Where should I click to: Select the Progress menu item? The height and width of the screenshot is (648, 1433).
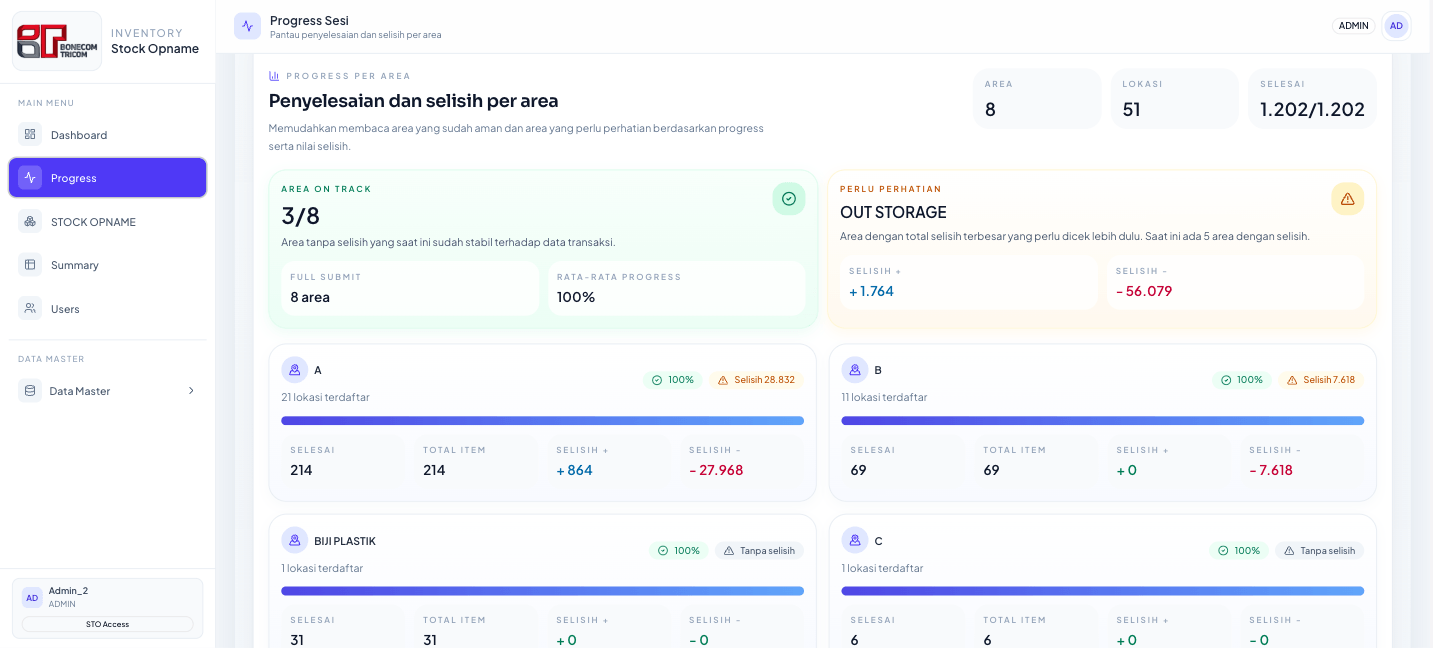tap(108, 178)
